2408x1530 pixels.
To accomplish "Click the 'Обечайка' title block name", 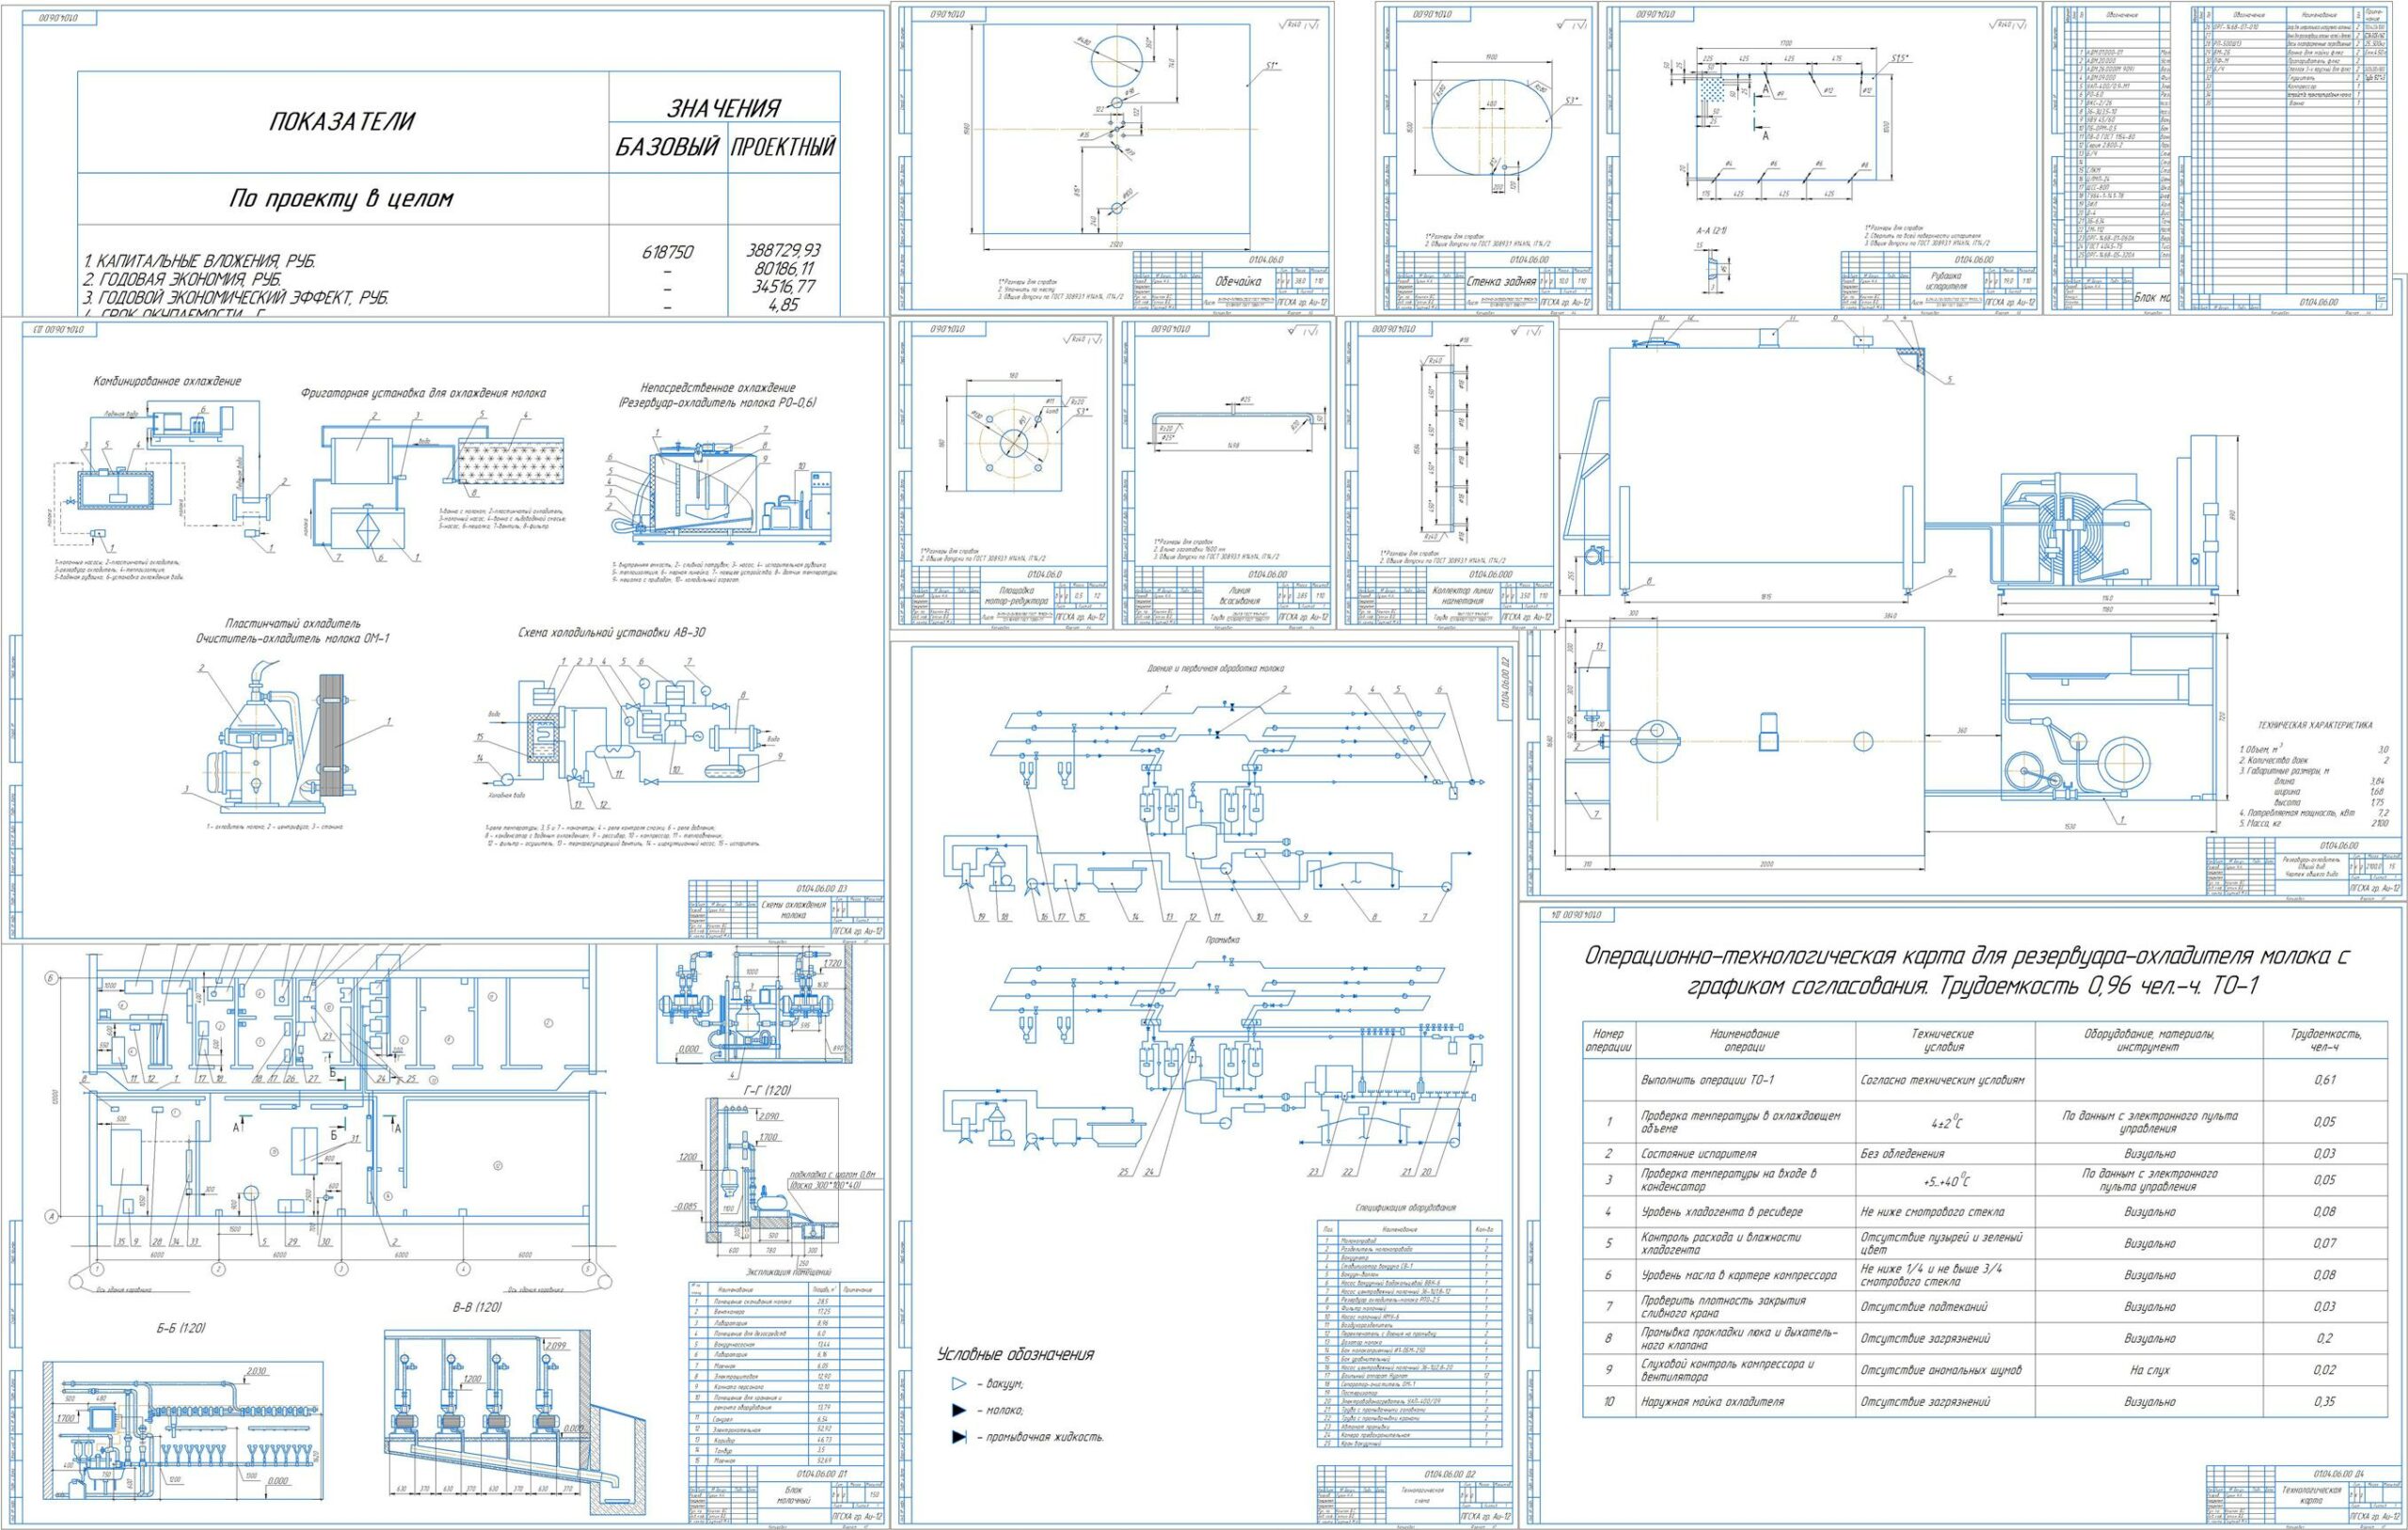I will click(x=1238, y=282).
